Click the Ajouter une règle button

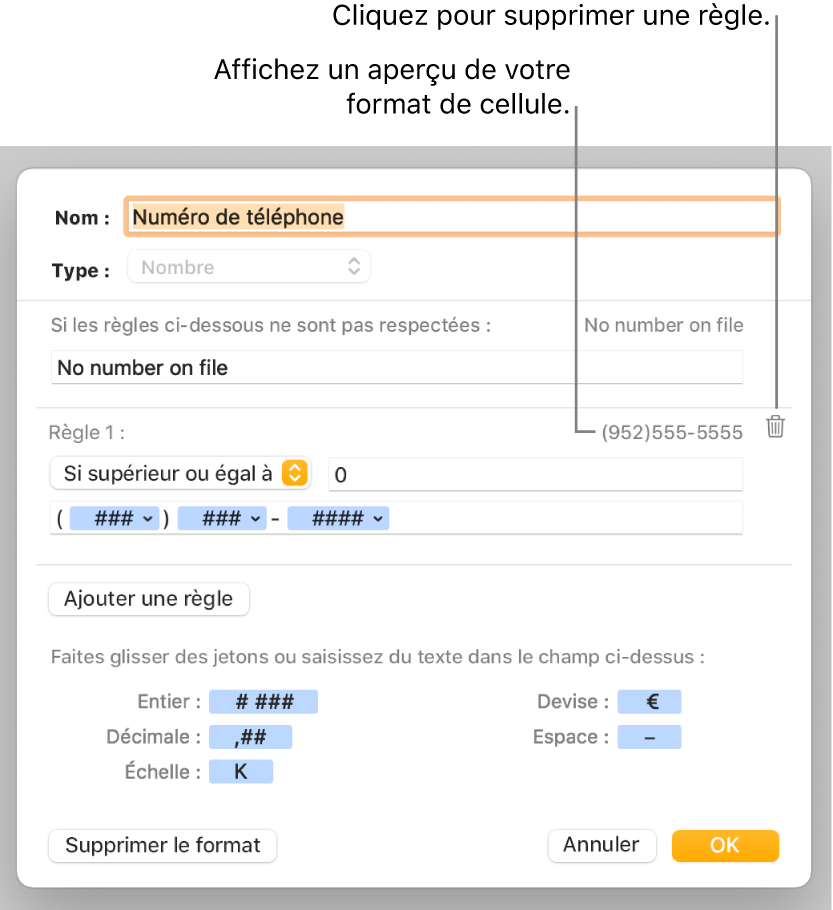point(149,599)
